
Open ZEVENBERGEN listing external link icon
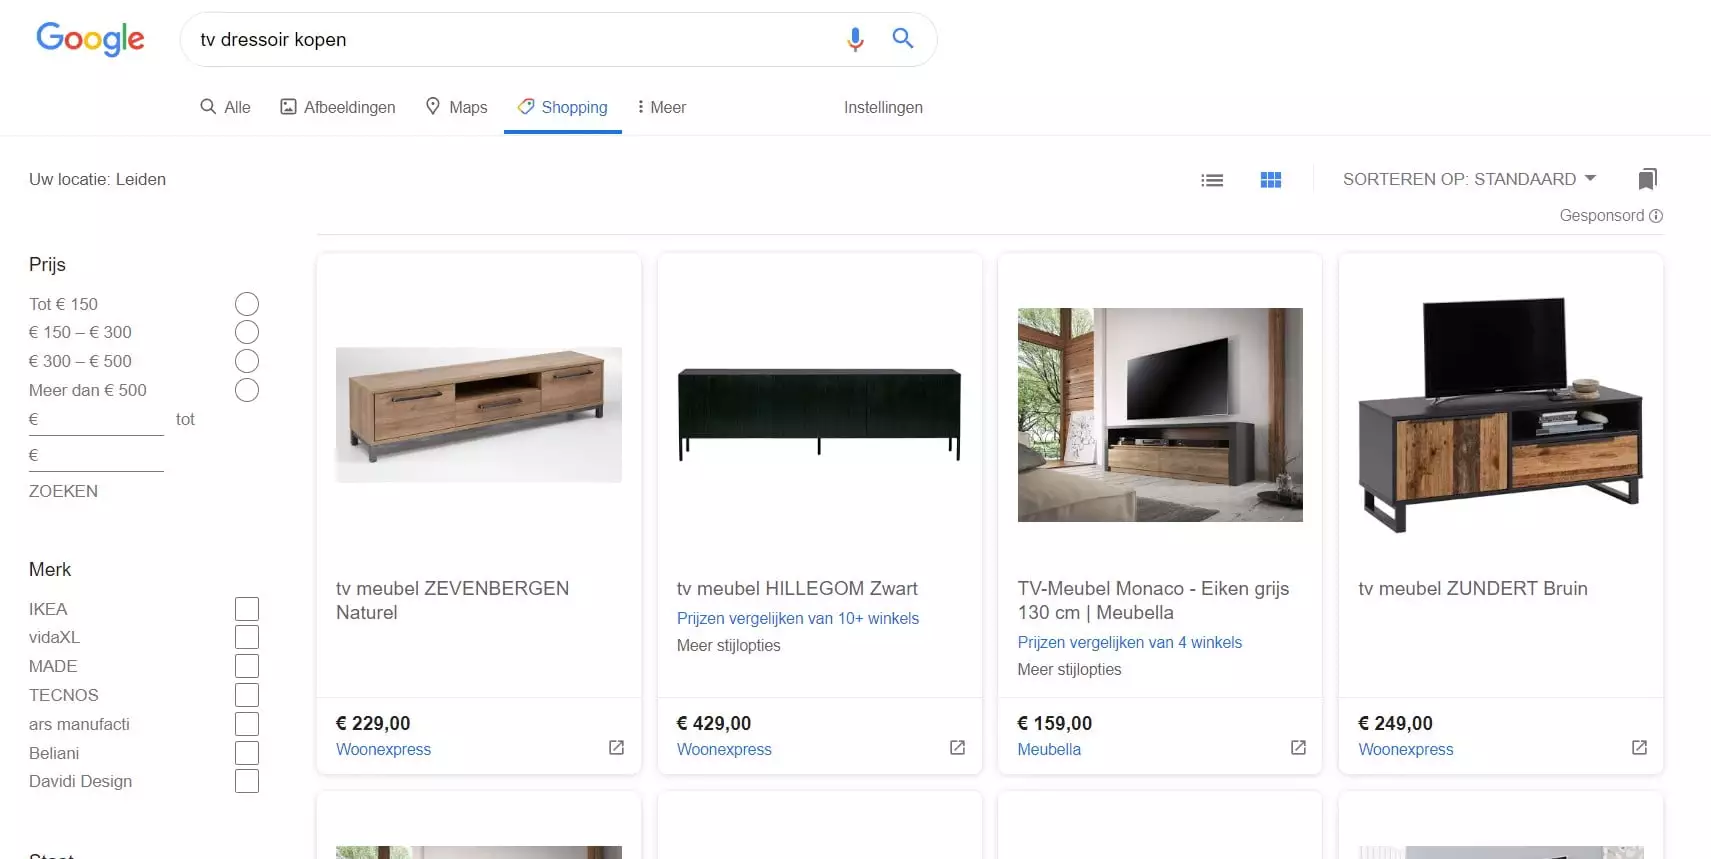616,748
